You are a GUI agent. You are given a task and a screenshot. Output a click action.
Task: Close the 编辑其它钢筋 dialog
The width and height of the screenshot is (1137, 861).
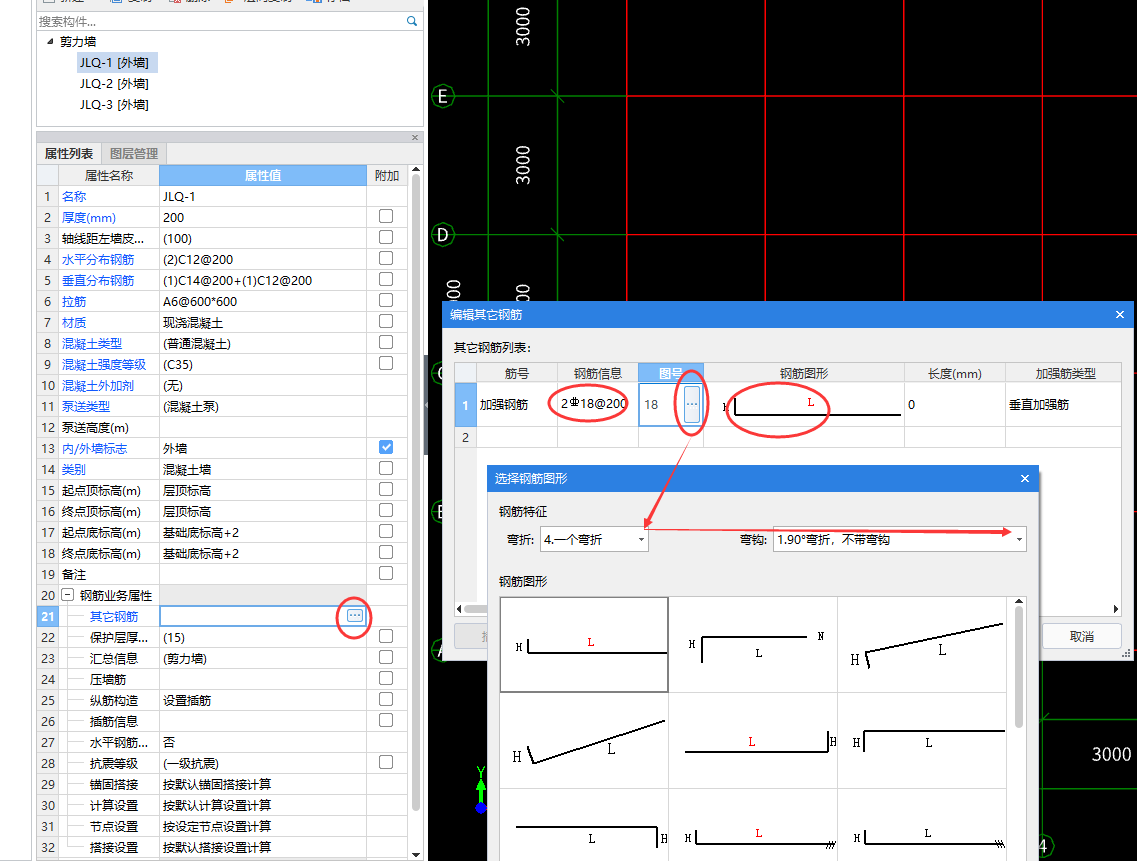pyautogui.click(x=1120, y=315)
